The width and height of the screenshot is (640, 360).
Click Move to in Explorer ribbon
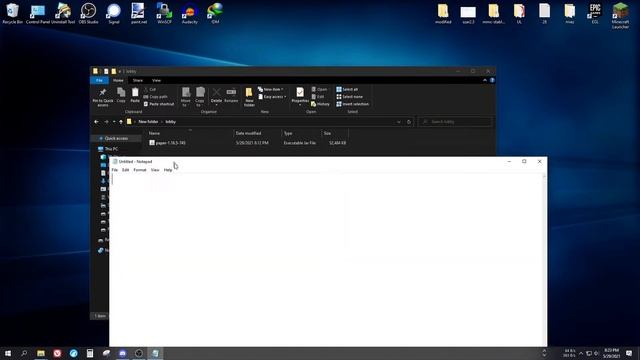coord(186,97)
